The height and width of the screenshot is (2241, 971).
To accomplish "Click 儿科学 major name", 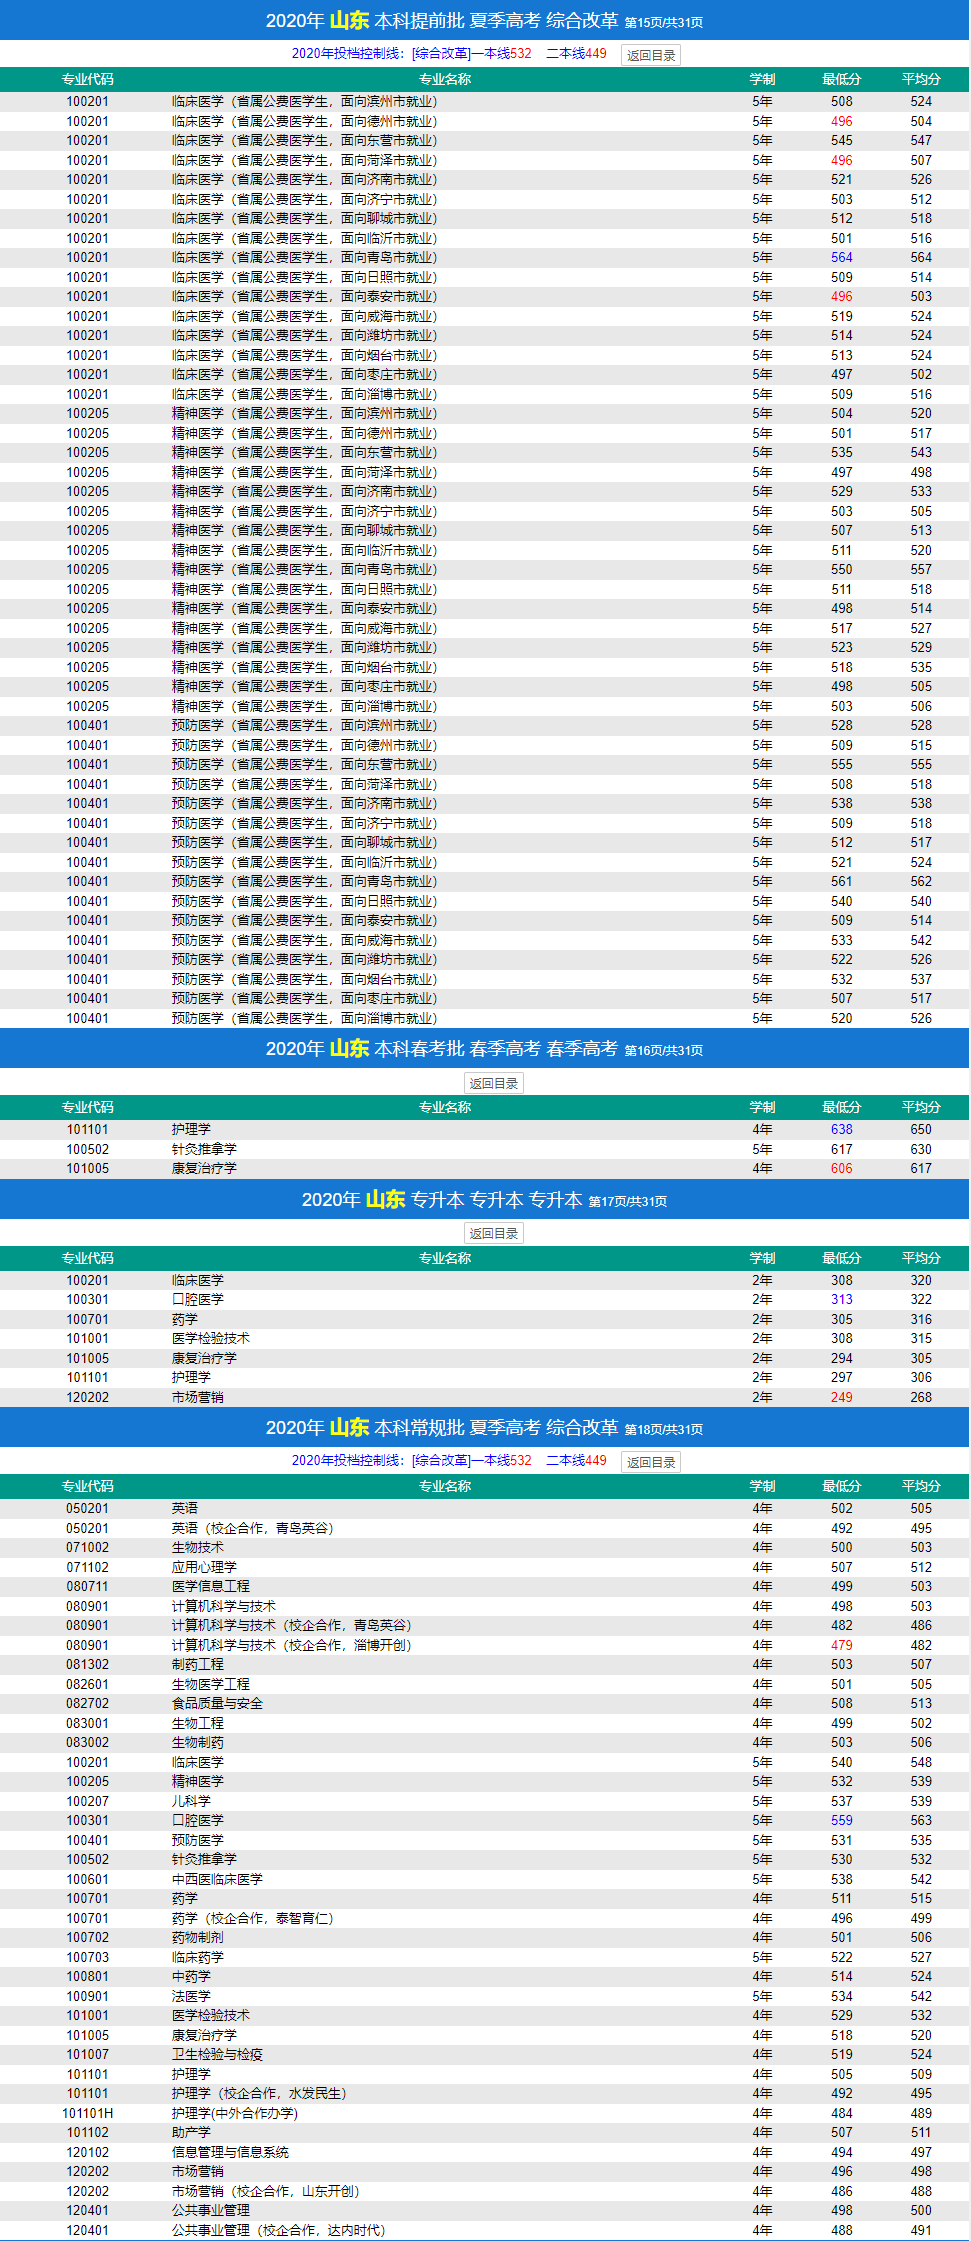I will tap(191, 1801).
